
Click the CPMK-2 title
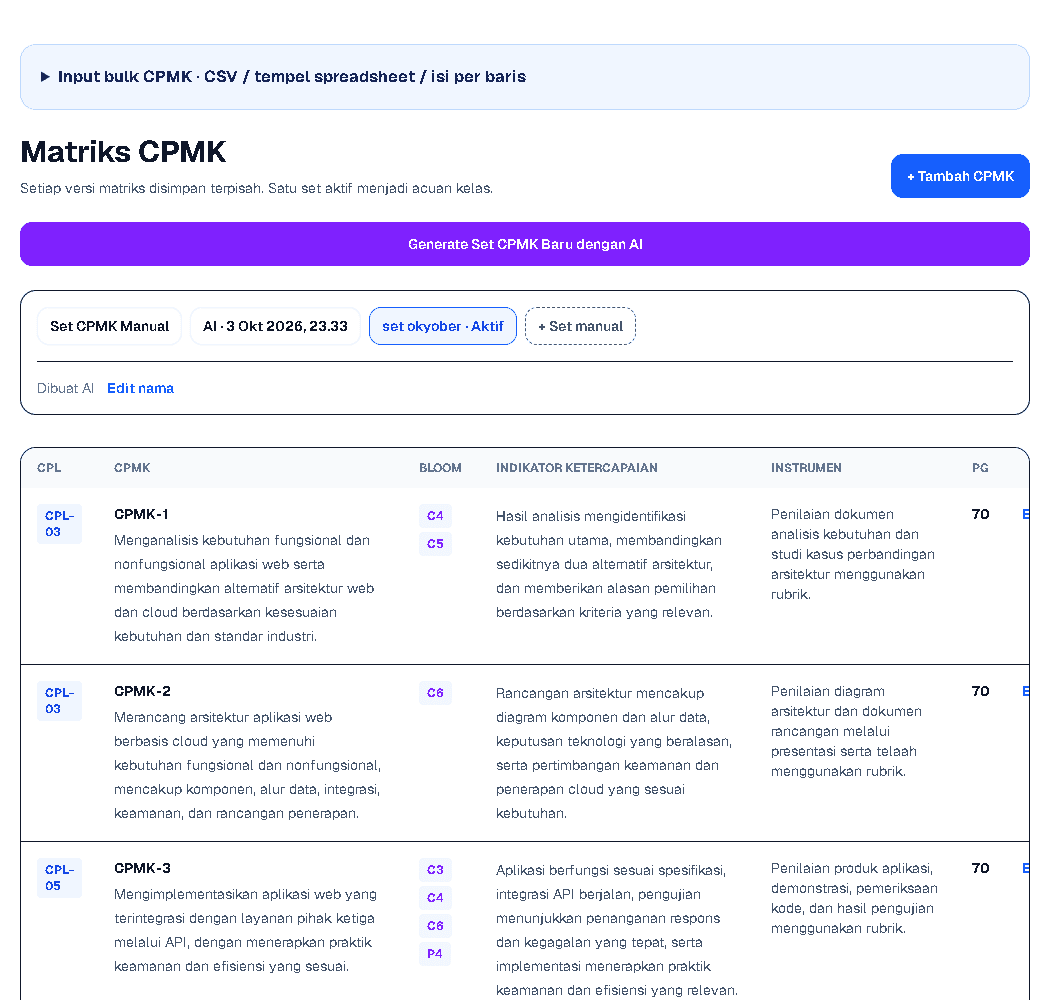coord(142,691)
